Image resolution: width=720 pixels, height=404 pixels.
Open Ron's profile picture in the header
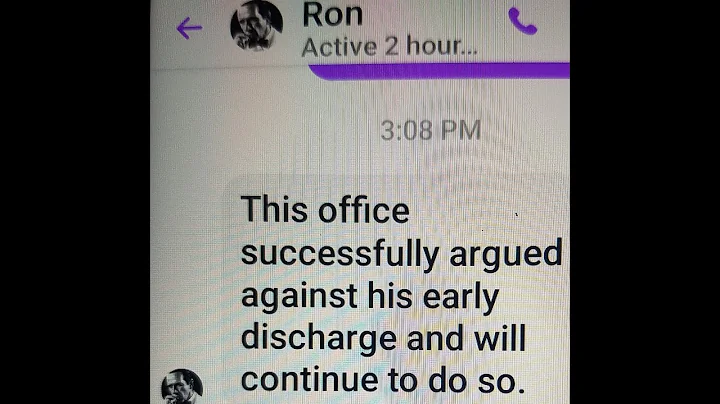pos(256,25)
